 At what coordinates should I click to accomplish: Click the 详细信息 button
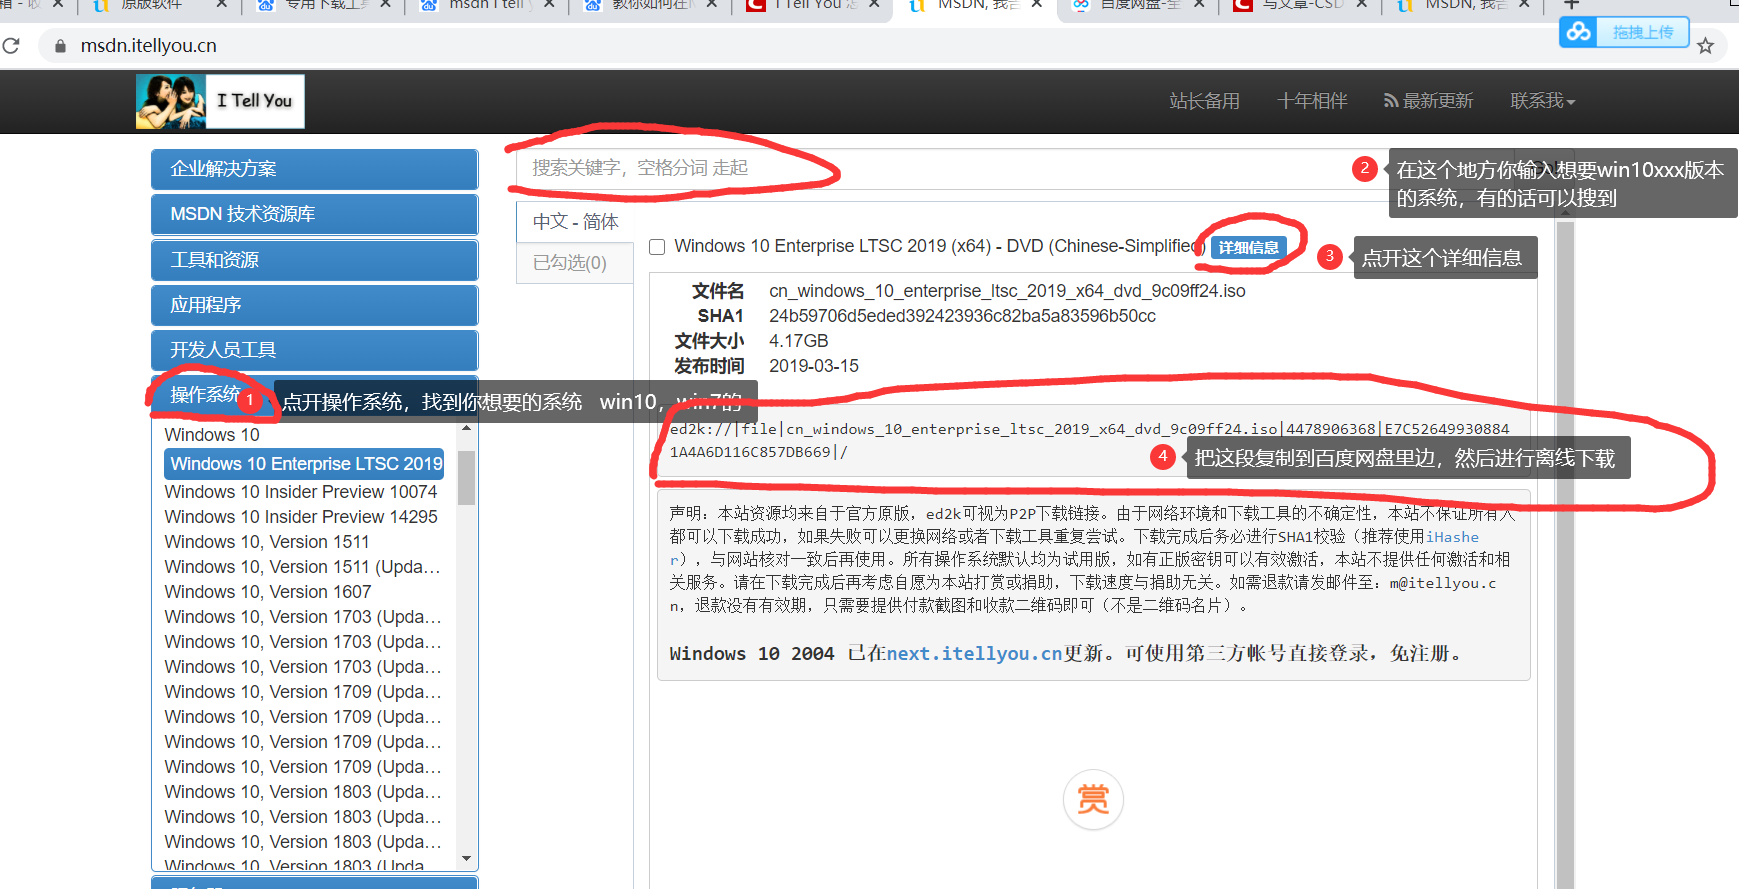click(1248, 247)
